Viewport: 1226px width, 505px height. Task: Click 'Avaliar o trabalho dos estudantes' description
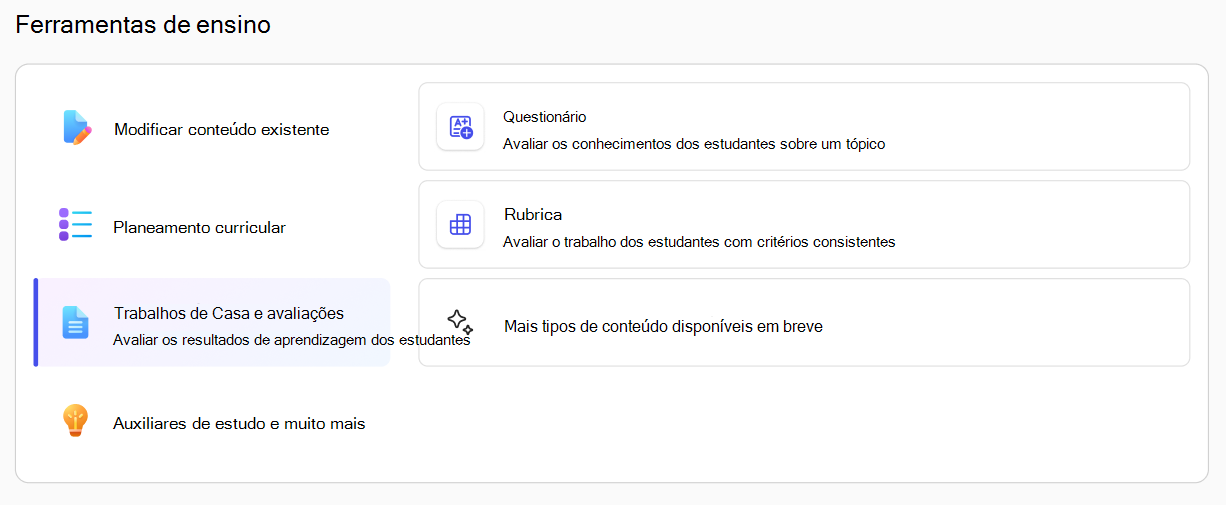tap(699, 241)
